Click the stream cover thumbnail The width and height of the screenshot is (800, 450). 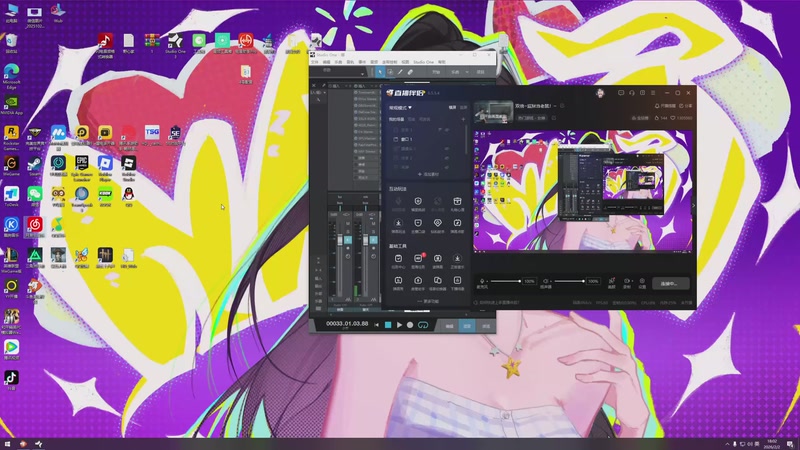click(493, 112)
